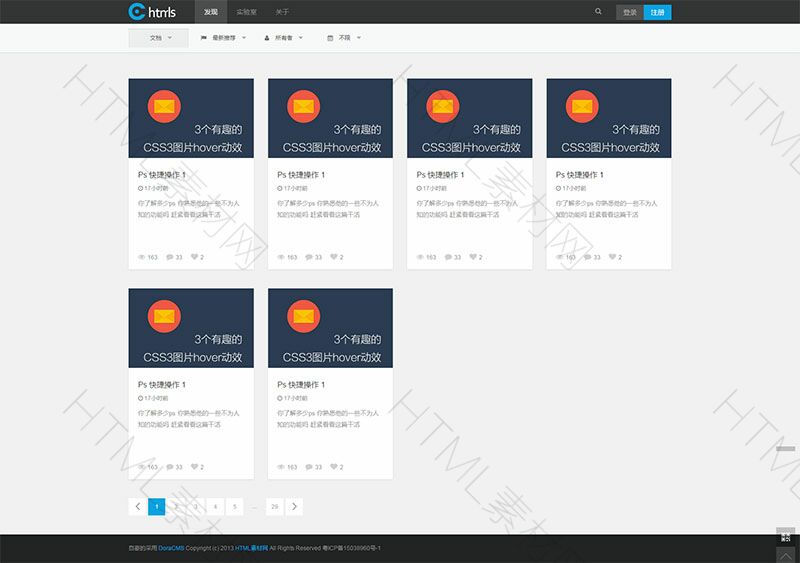This screenshot has height=563, width=800.
Task: Open the 关于 nav tab
Action: 282,12
